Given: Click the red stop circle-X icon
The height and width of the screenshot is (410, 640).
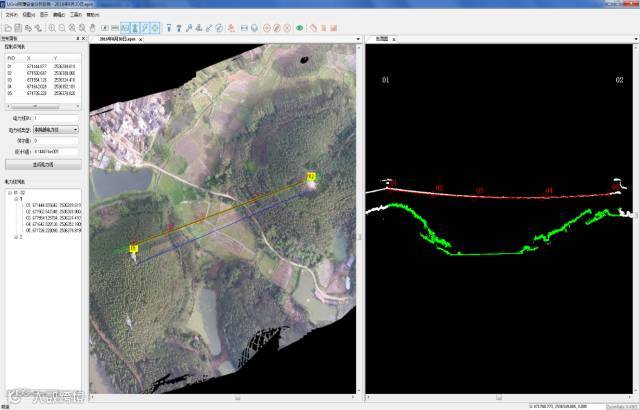Looking at the screenshot, I should point(287,28).
